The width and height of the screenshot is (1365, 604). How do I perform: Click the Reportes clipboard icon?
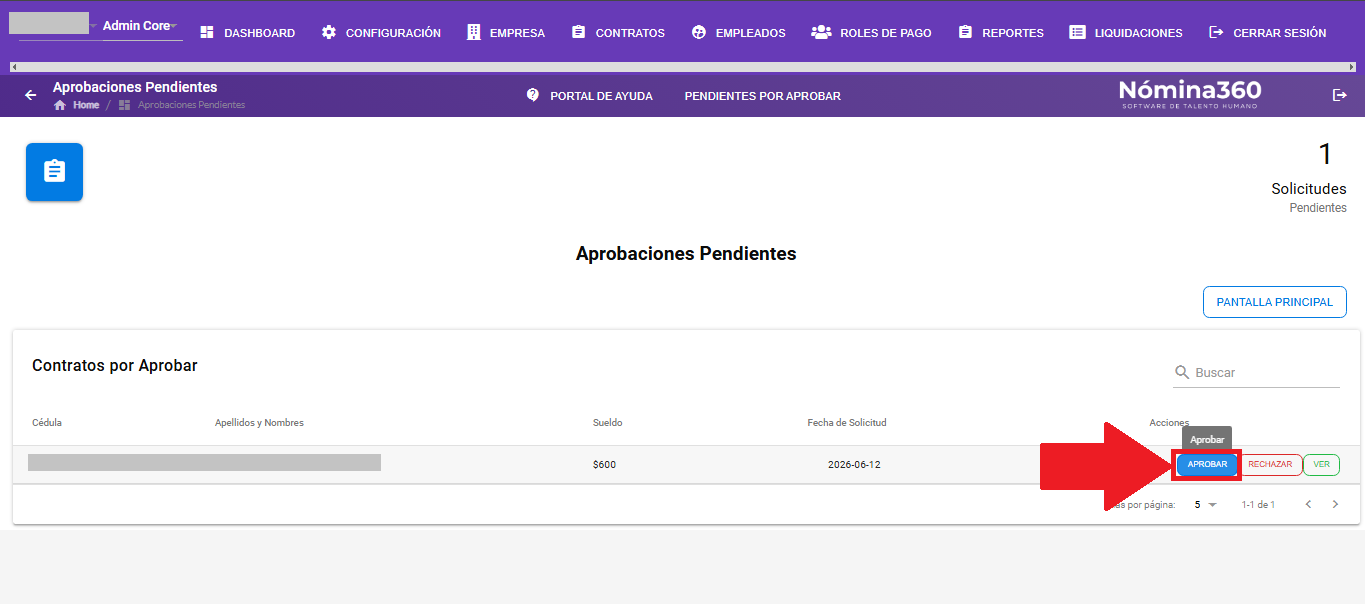(x=965, y=33)
